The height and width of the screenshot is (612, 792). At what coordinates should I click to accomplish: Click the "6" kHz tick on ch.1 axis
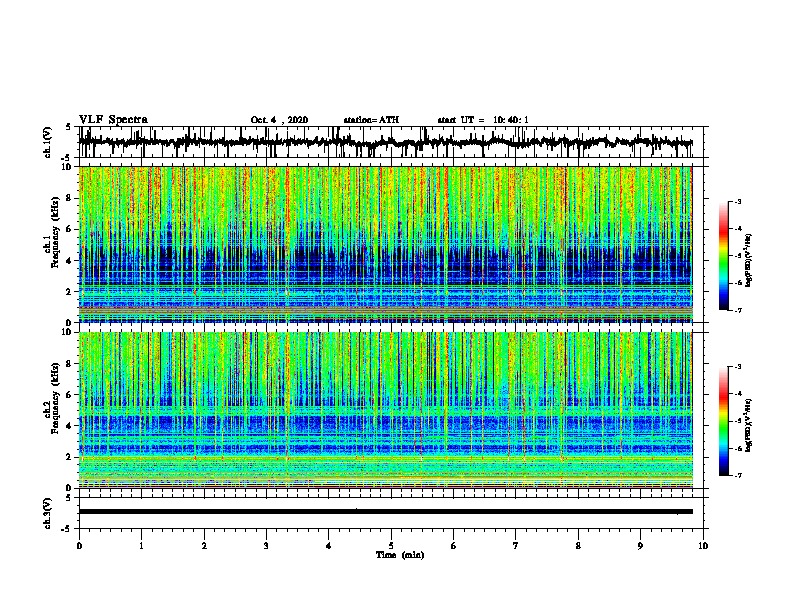point(70,229)
